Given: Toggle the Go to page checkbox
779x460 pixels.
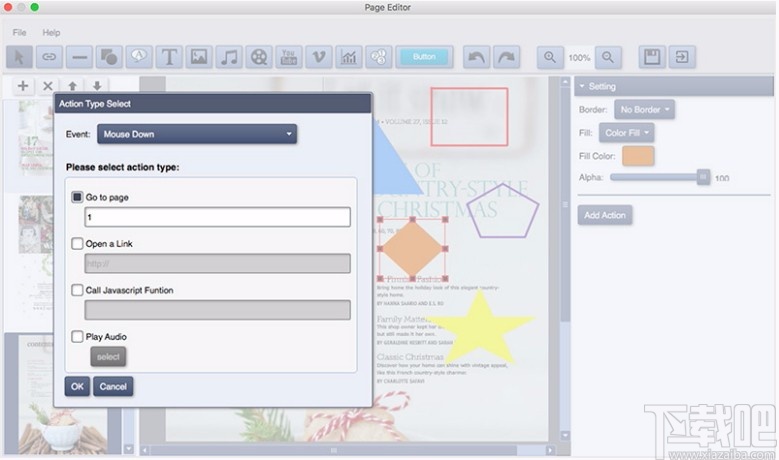Looking at the screenshot, I should point(77,197).
